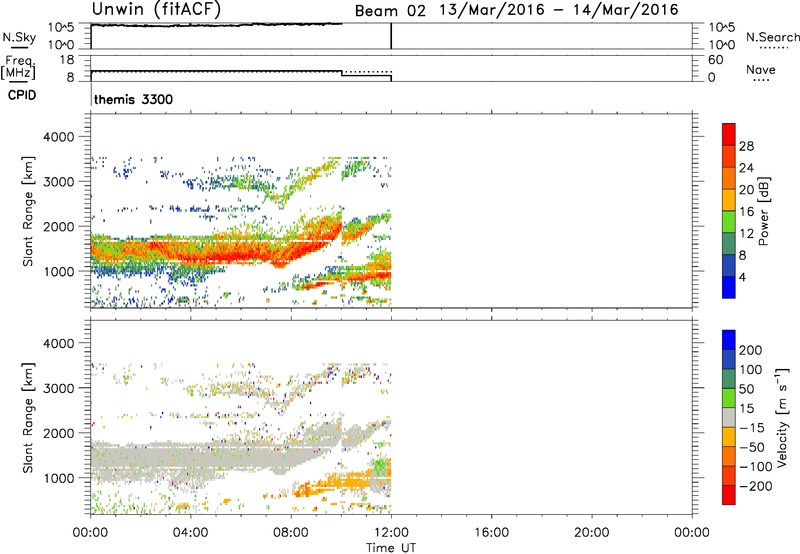The width and height of the screenshot is (800, 554).
Task: Click the 'Velocity [m s⁻¹]' colorbar label
Action: pyautogui.click(x=782, y=417)
